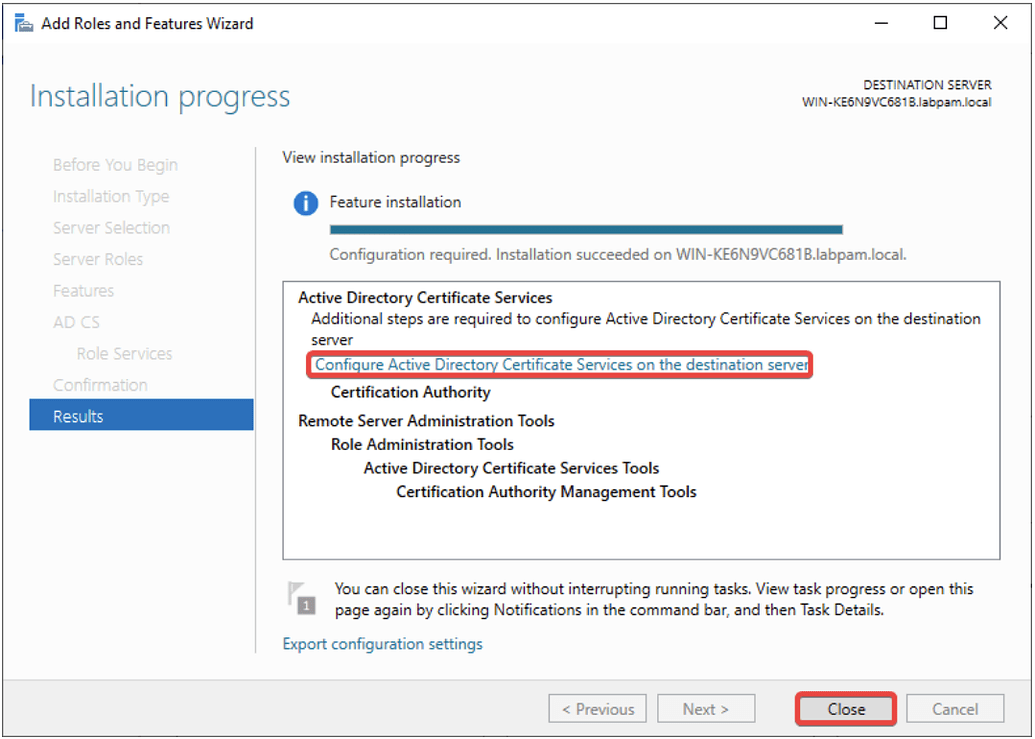Select the Role Services step
The width and height of the screenshot is (1035, 739).
click(125, 353)
